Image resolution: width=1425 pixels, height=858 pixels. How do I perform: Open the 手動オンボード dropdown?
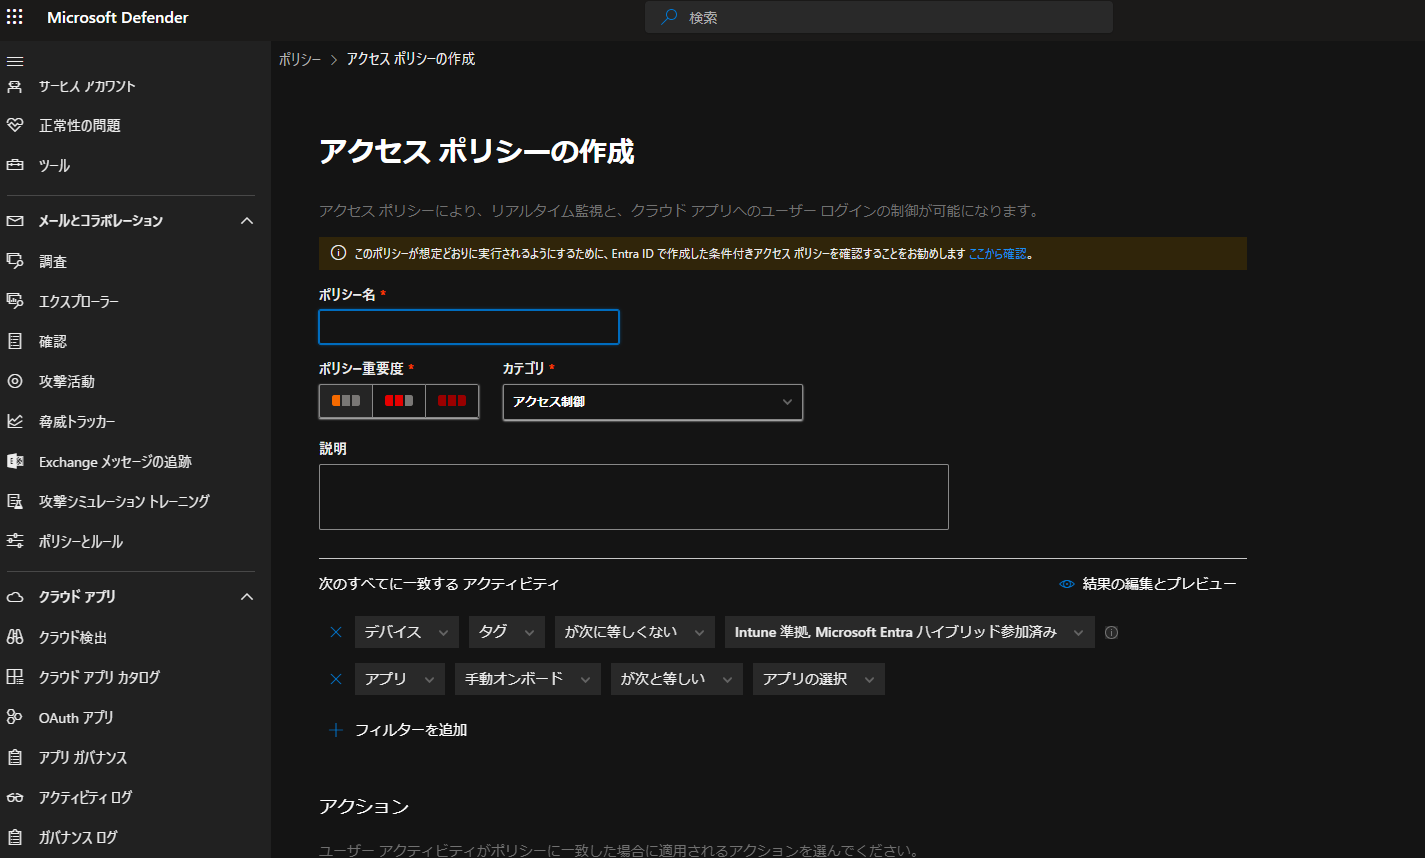pyautogui.click(x=528, y=679)
